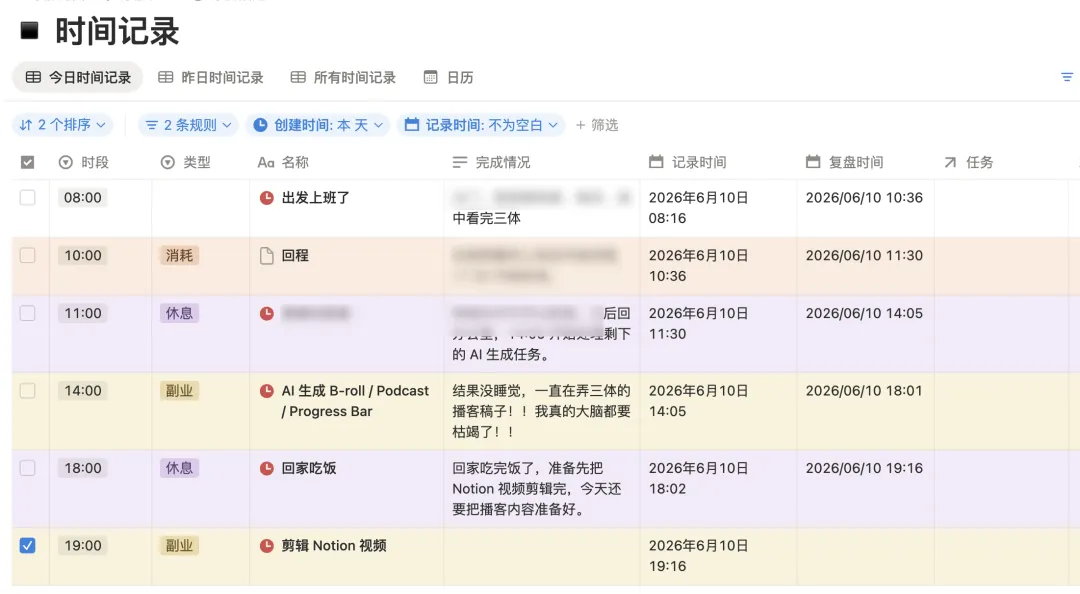Click the select icon in 类型 header
The width and height of the screenshot is (1080, 594).
coord(167,162)
